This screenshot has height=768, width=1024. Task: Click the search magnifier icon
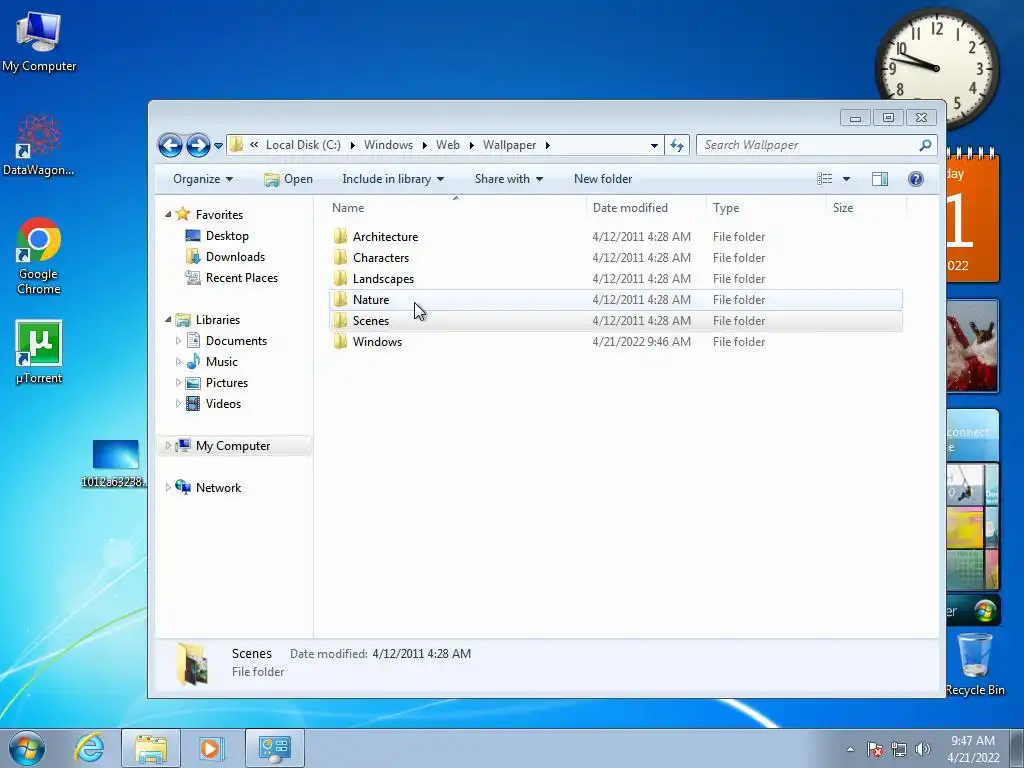tap(925, 145)
